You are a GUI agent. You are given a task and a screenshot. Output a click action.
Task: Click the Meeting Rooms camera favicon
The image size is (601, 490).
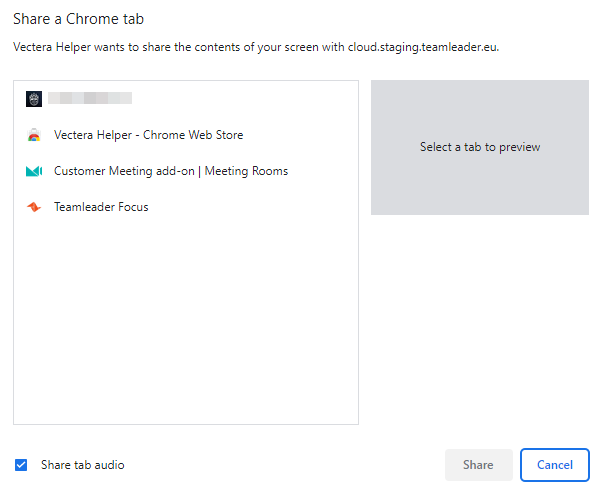pos(34,171)
